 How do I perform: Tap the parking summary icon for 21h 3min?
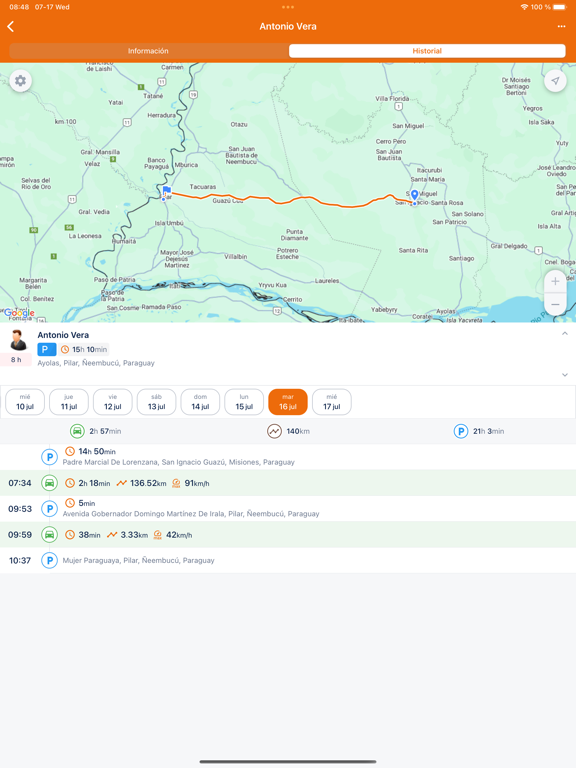click(x=461, y=431)
